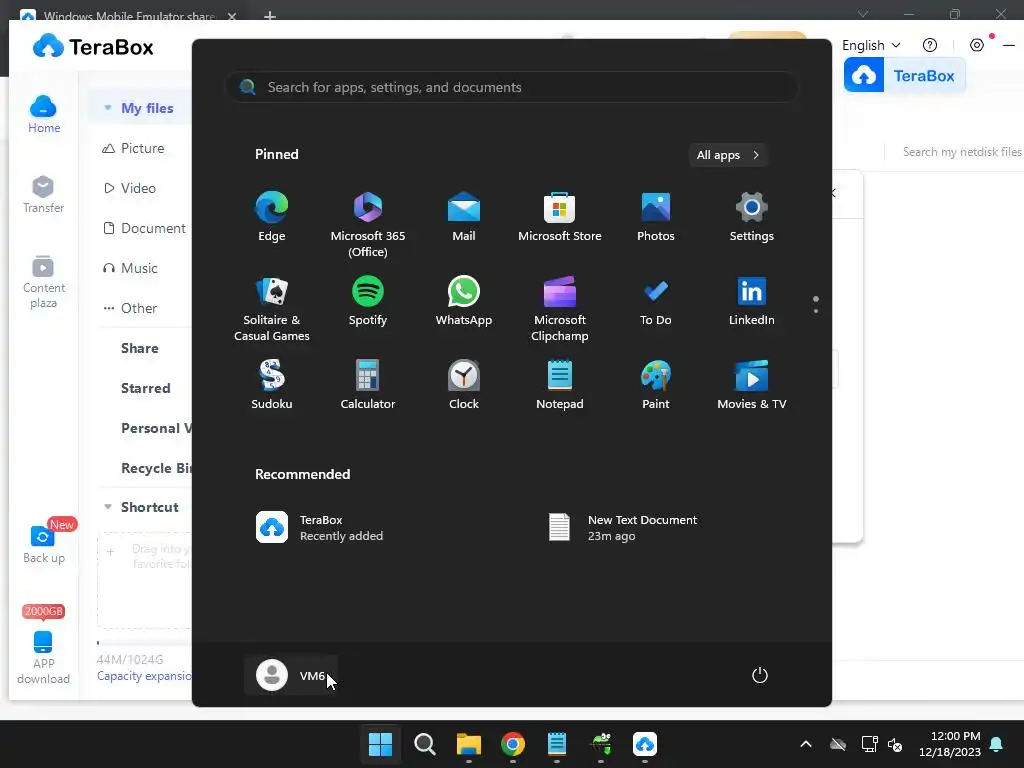
Task: Select Other category in TeraBox
Action: coord(129,308)
